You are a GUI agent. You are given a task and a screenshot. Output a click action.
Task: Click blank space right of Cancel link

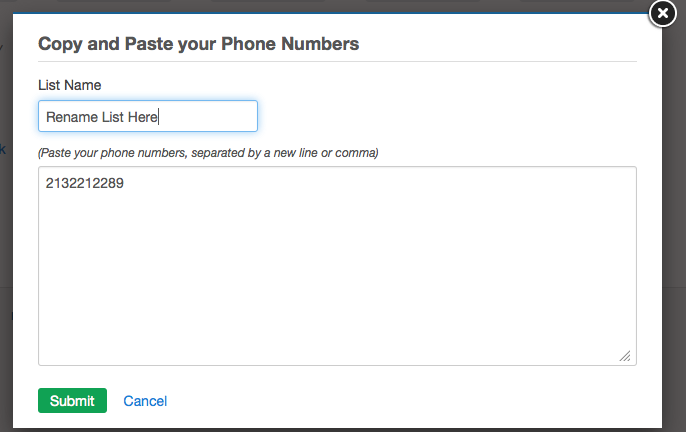coord(400,401)
